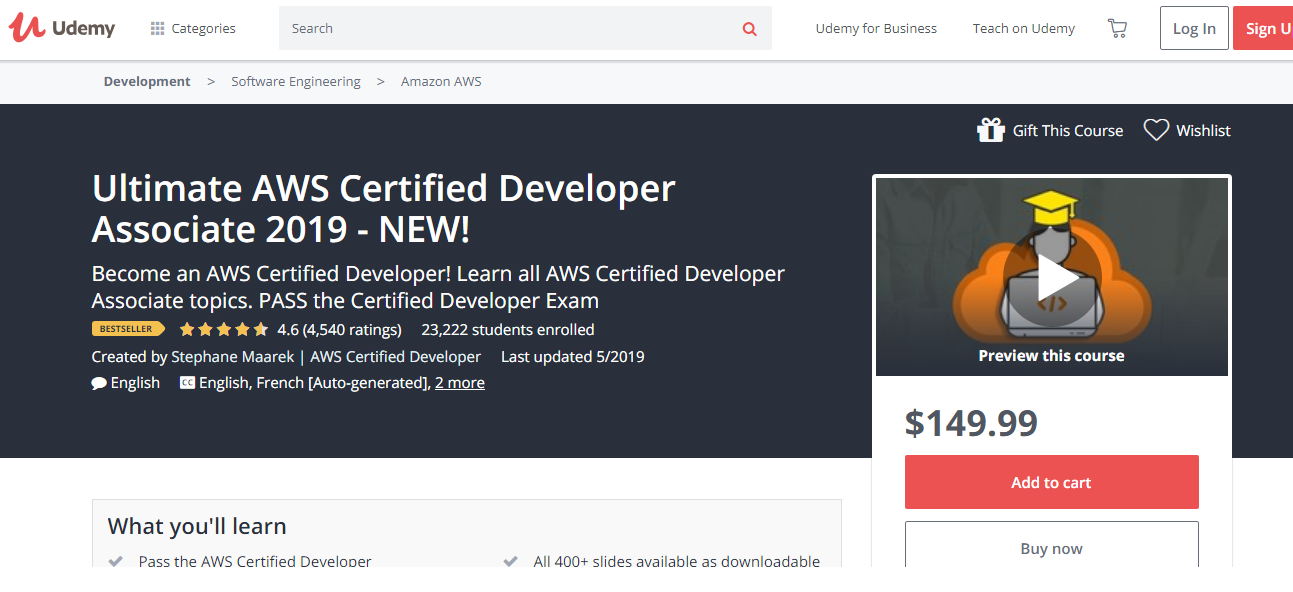Go to Software Engineering breadcrumb

296,82
